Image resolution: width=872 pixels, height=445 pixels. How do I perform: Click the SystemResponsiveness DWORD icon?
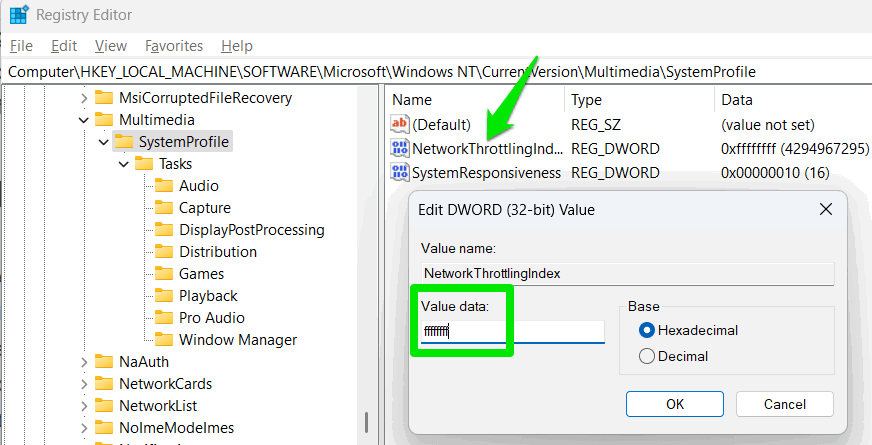tap(400, 172)
